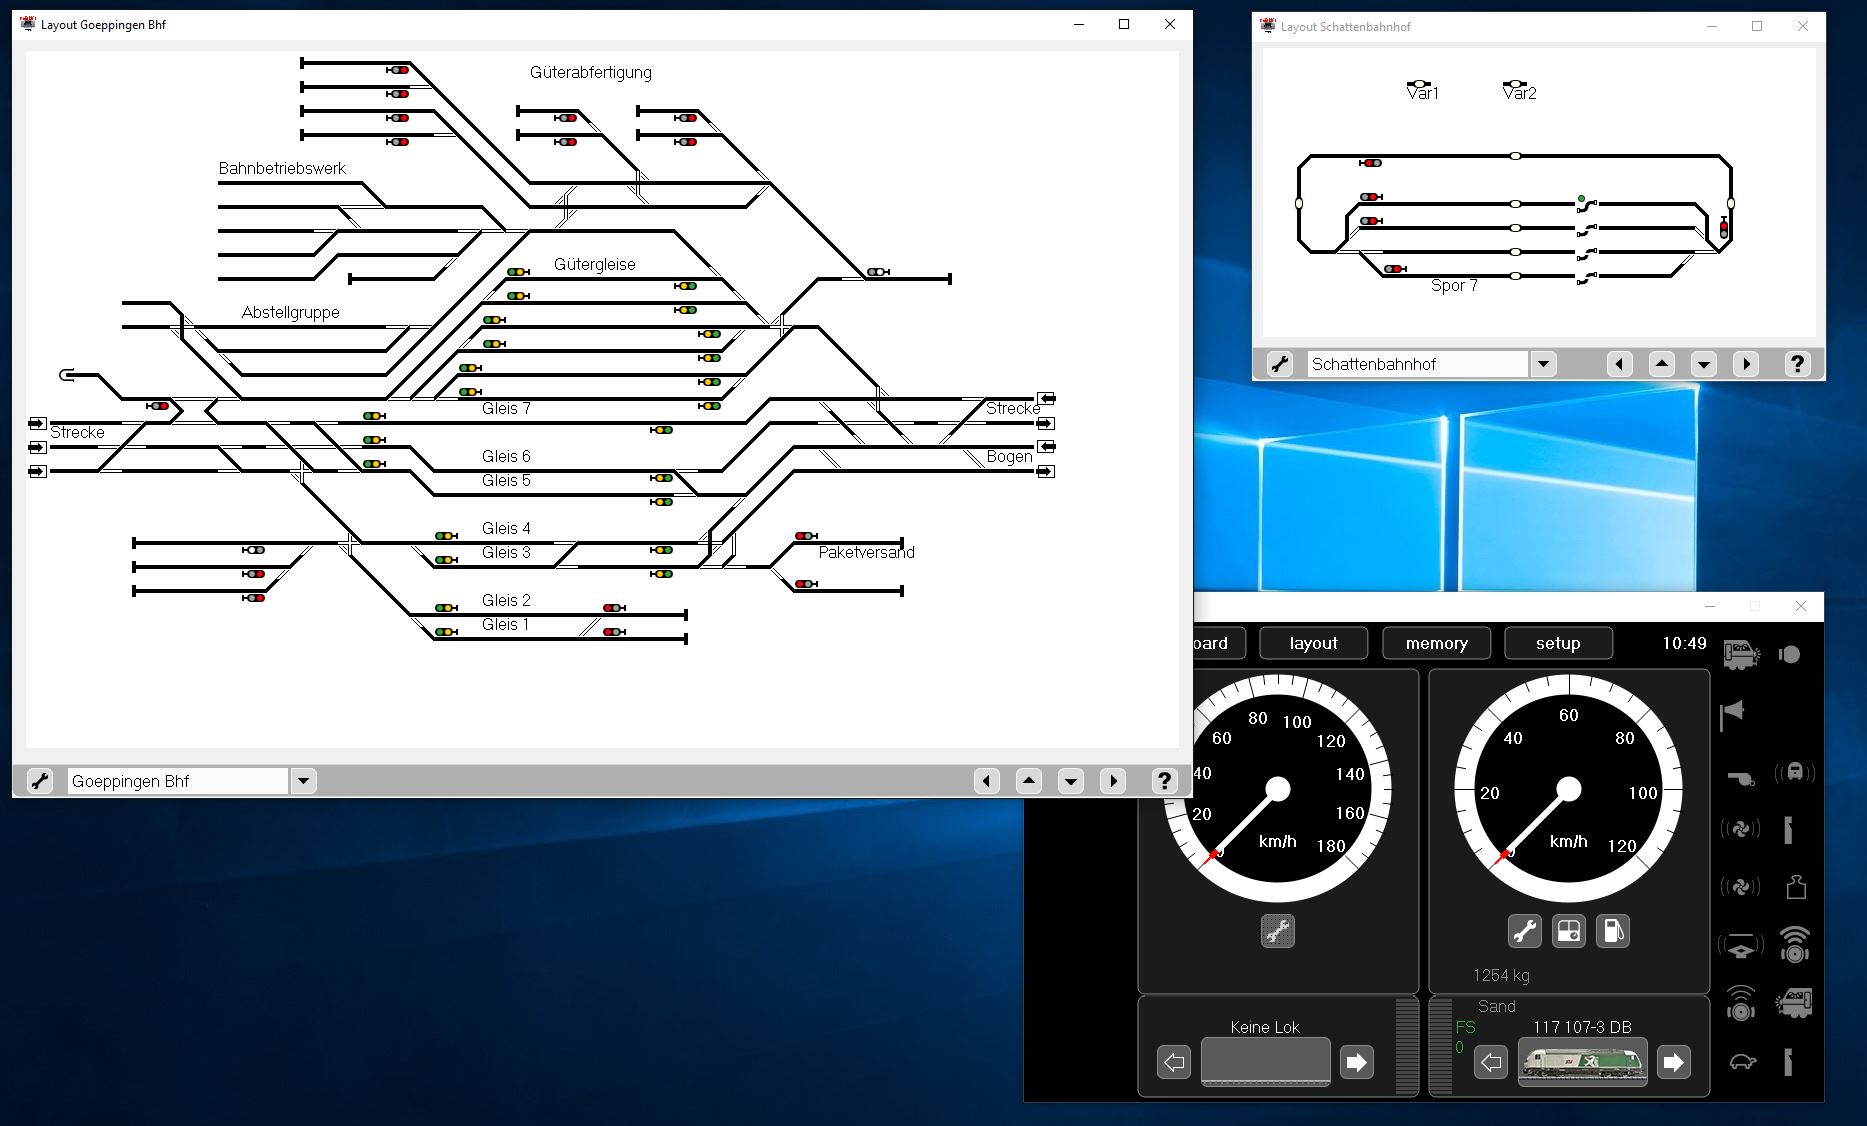Click right navigation arrow in Schattenbahnhof window
Screen dimensions: 1867x1126
1746,364
